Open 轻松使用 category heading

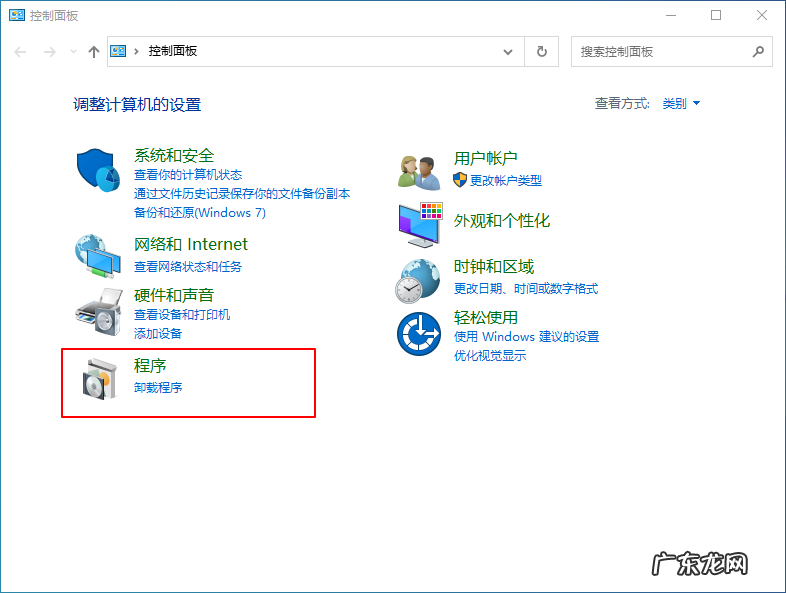point(486,317)
